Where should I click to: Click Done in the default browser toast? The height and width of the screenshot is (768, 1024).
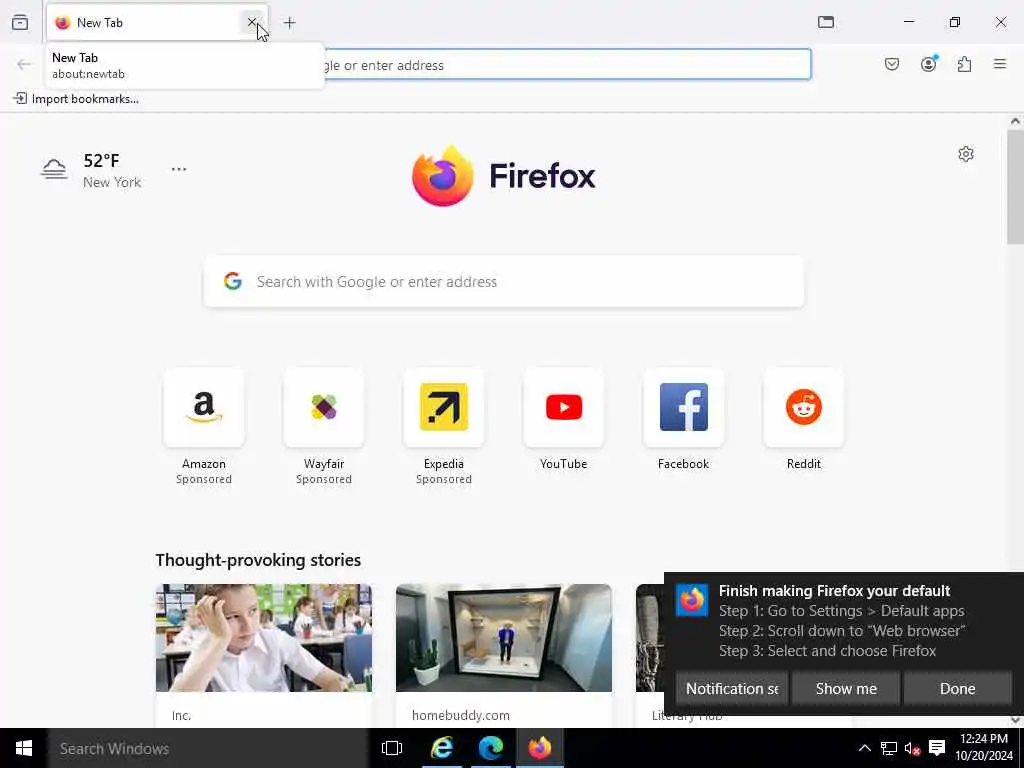[x=957, y=688]
